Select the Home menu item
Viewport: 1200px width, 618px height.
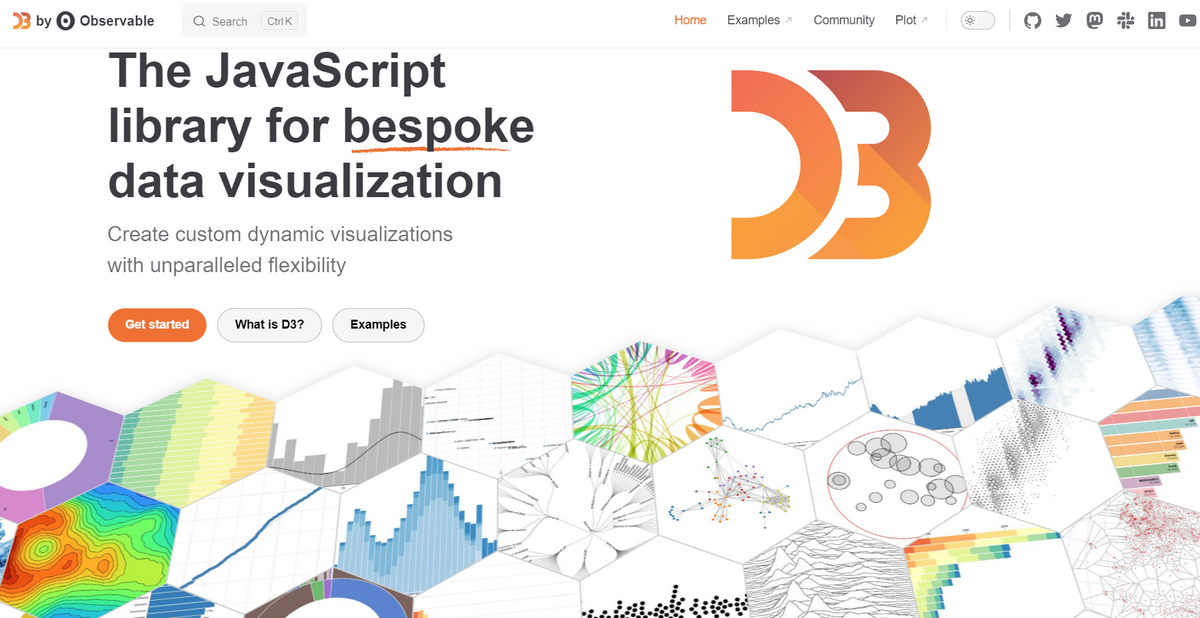click(690, 20)
